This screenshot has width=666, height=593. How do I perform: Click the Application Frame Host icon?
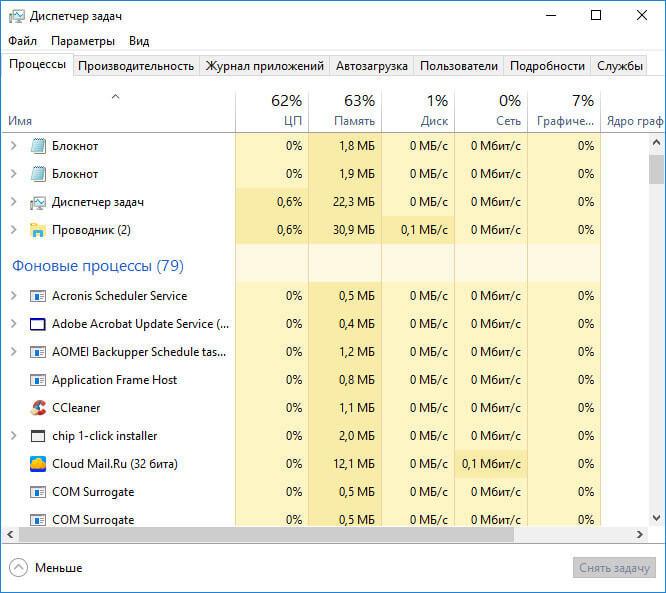38,380
